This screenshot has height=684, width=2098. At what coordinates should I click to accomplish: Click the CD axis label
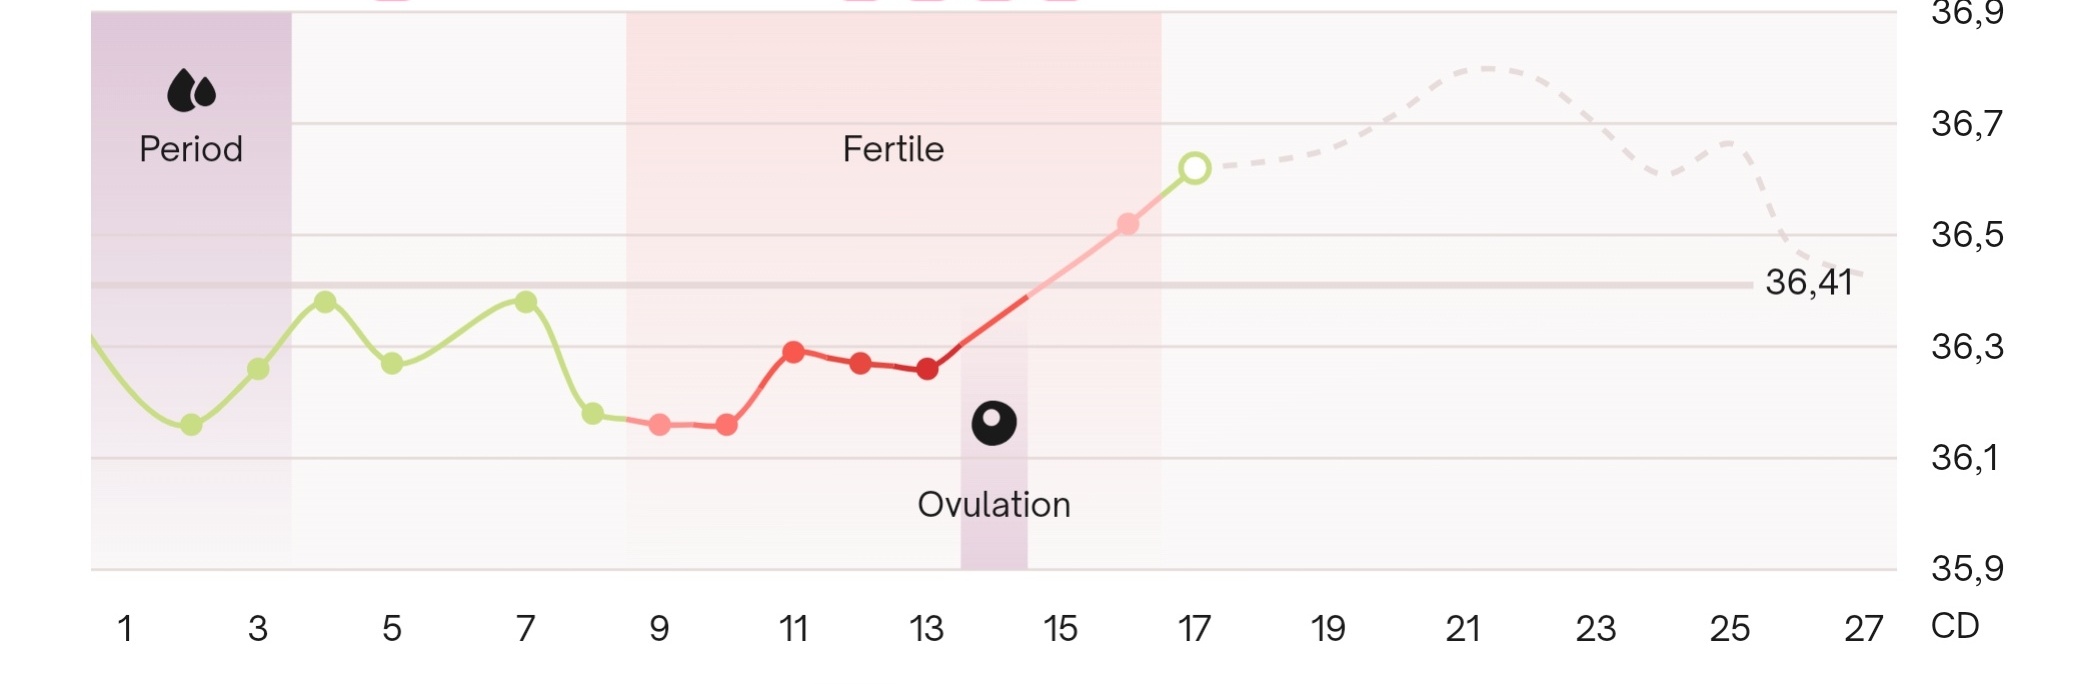1954,626
